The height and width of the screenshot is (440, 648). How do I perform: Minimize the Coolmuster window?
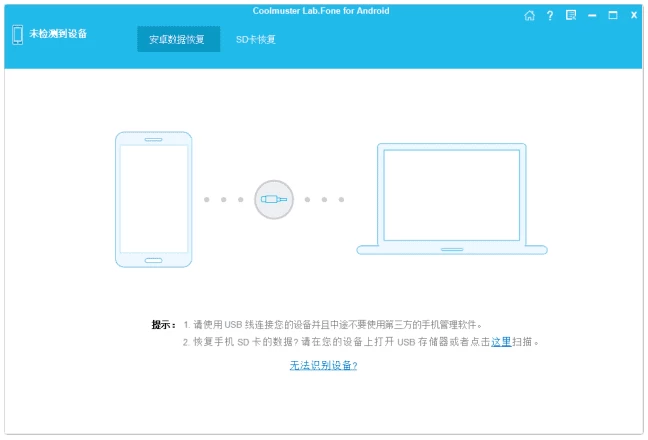pyautogui.click(x=593, y=16)
